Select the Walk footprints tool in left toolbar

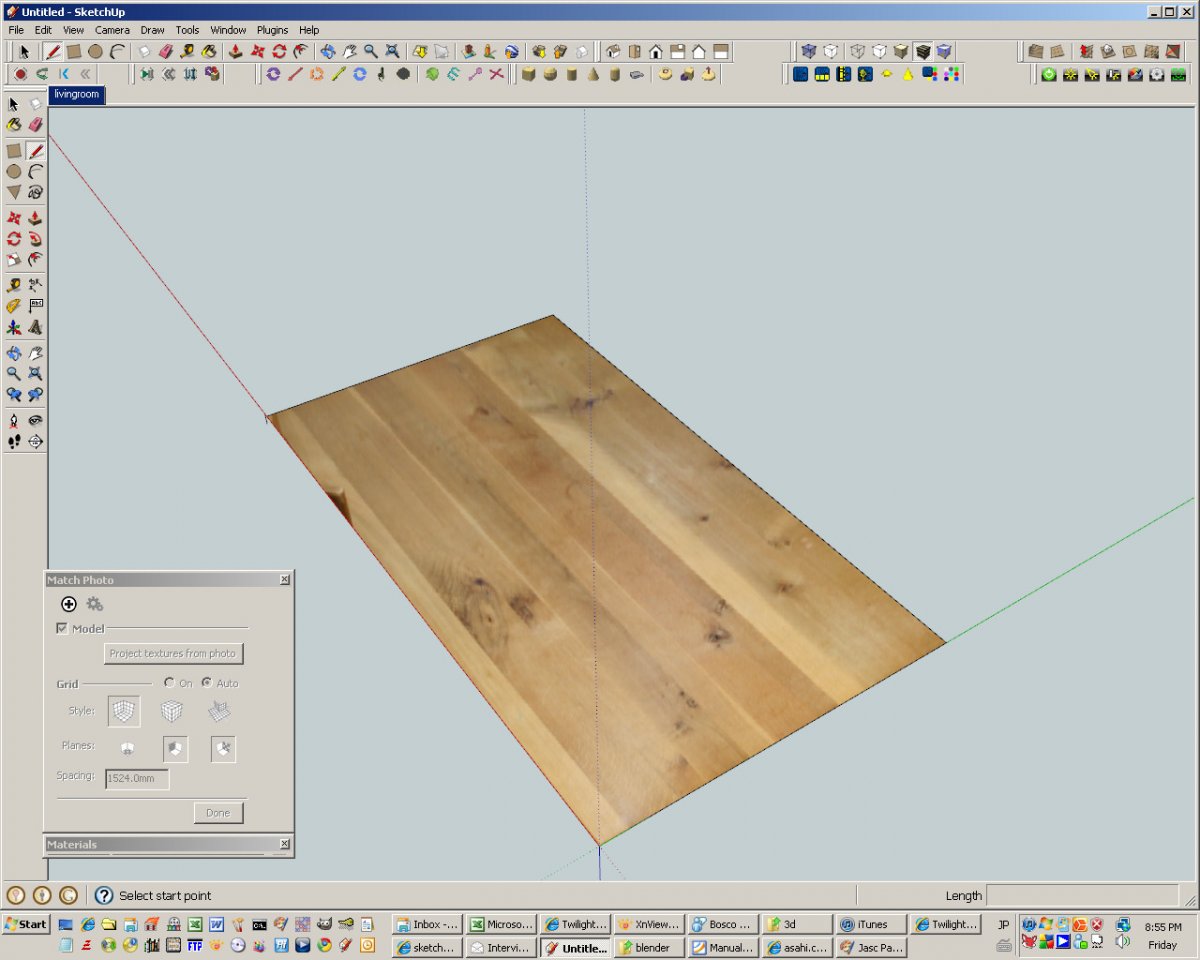[14, 441]
